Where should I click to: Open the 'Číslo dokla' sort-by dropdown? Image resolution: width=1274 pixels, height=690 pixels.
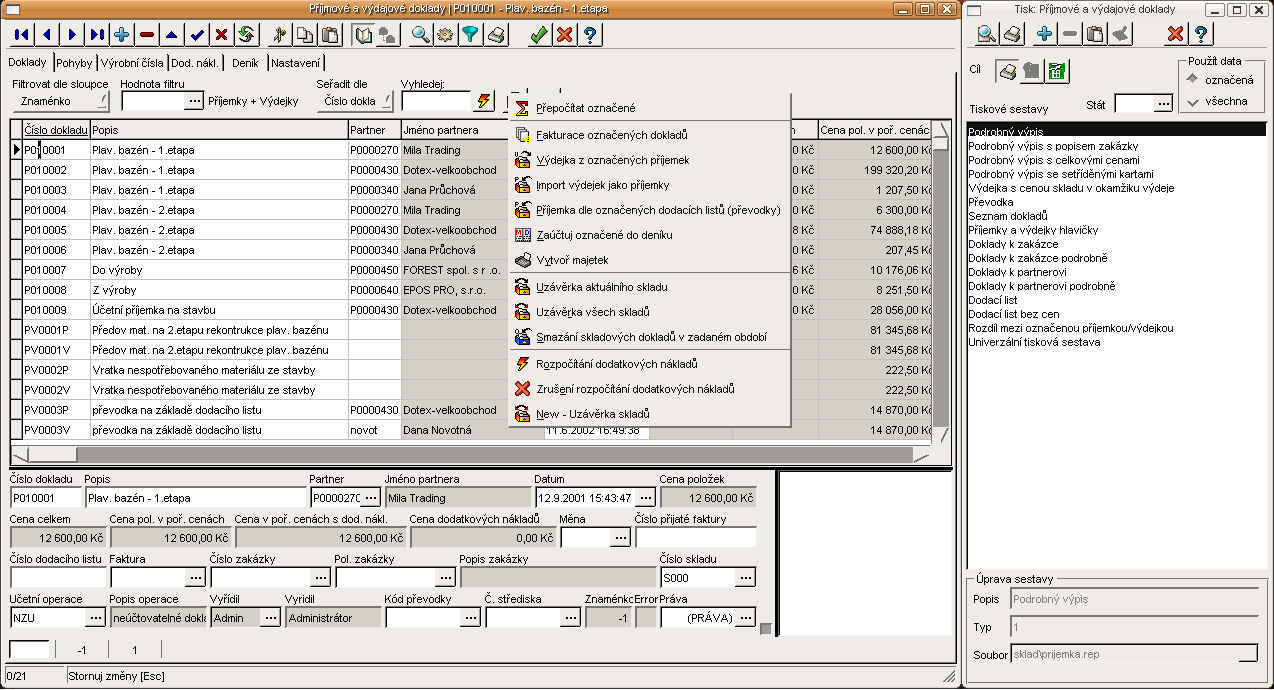[x=354, y=101]
